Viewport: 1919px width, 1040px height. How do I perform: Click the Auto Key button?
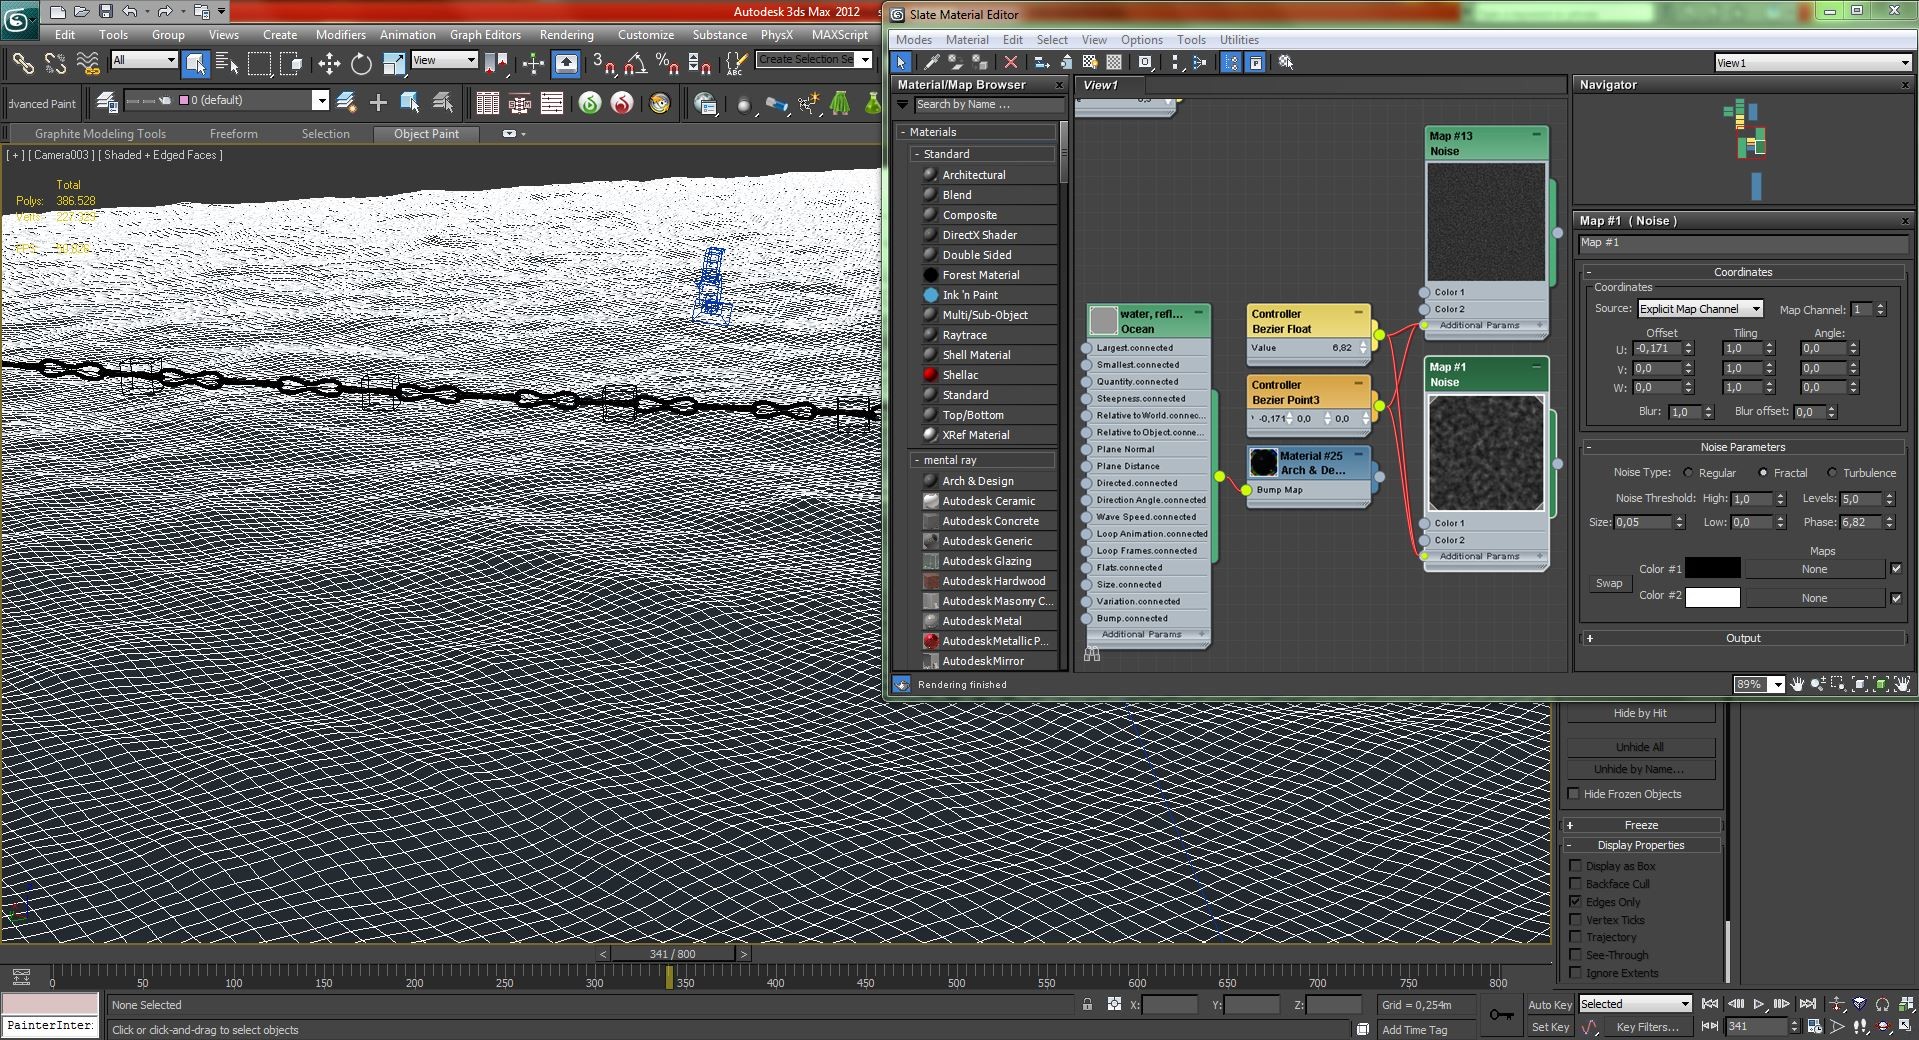[x=1549, y=1005]
